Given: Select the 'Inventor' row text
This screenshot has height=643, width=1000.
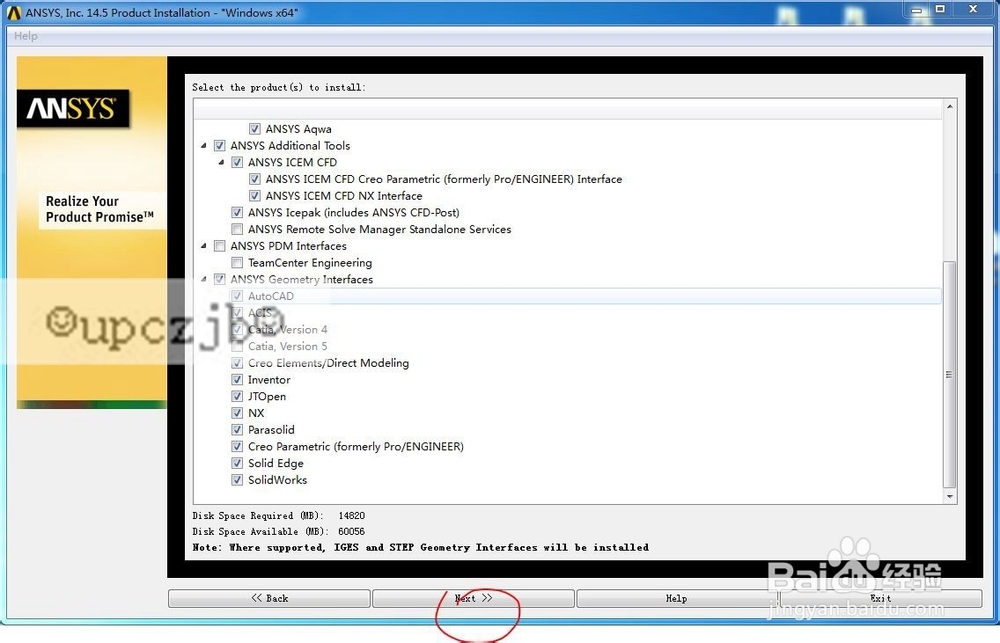Looking at the screenshot, I should [269, 380].
